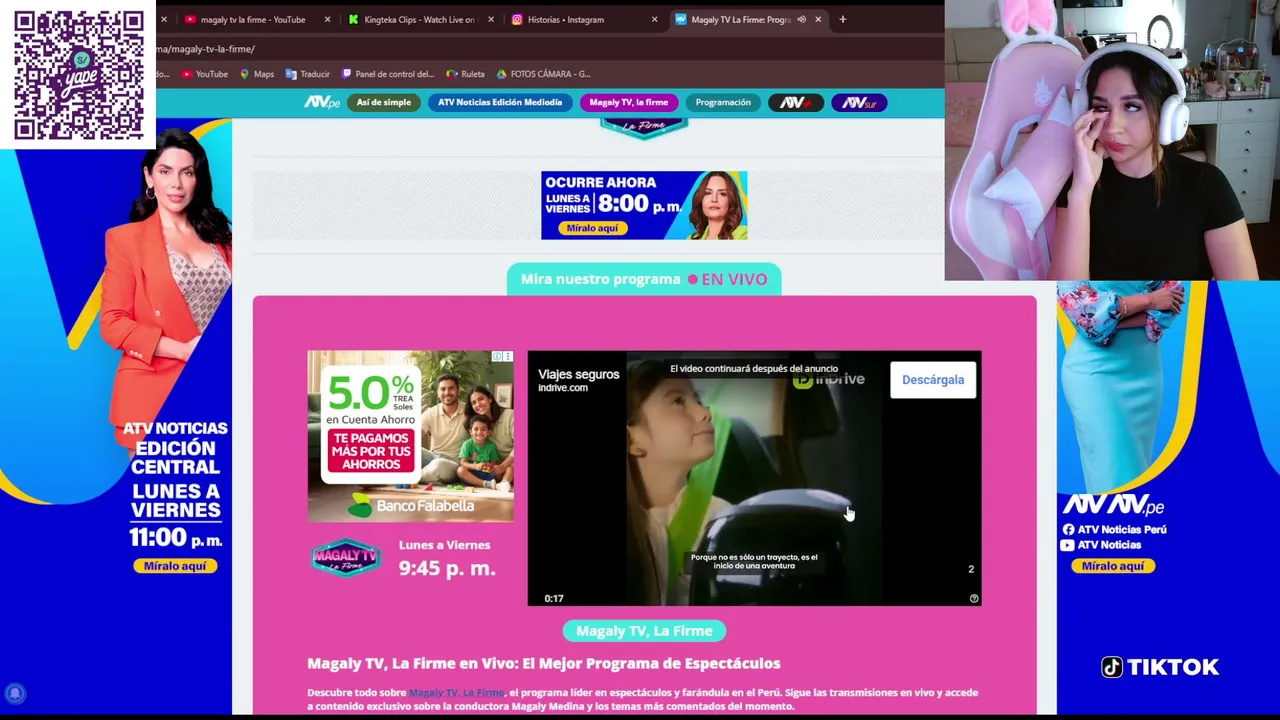
Task: Open the Programación menu item
Action: click(723, 102)
